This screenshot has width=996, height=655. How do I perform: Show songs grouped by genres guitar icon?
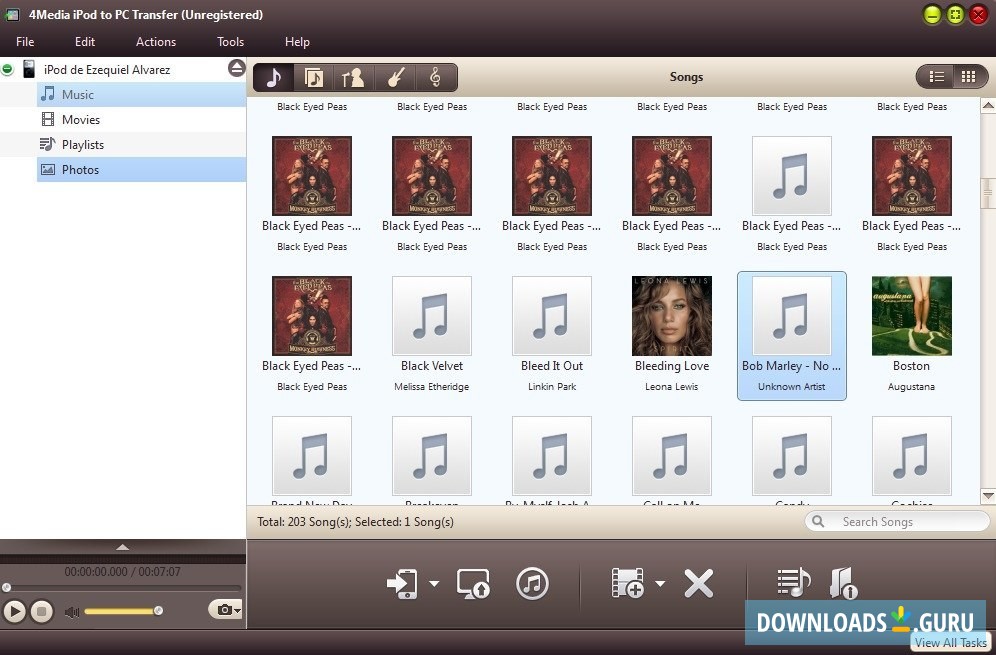394,77
